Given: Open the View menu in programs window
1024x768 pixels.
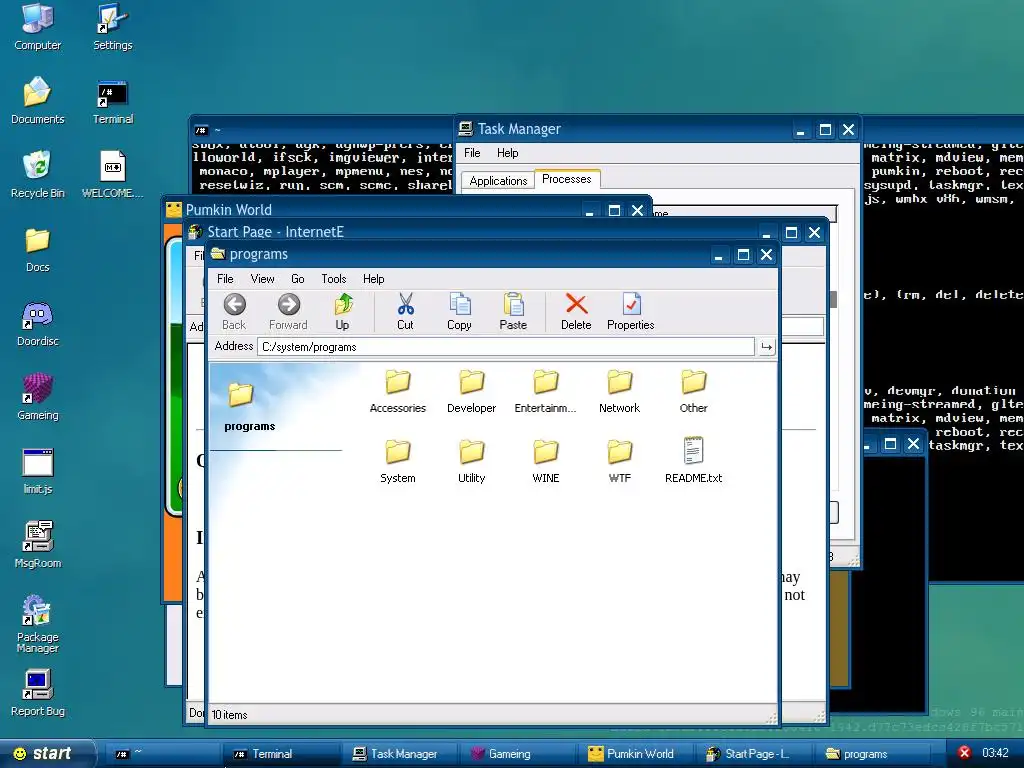Looking at the screenshot, I should [263, 279].
